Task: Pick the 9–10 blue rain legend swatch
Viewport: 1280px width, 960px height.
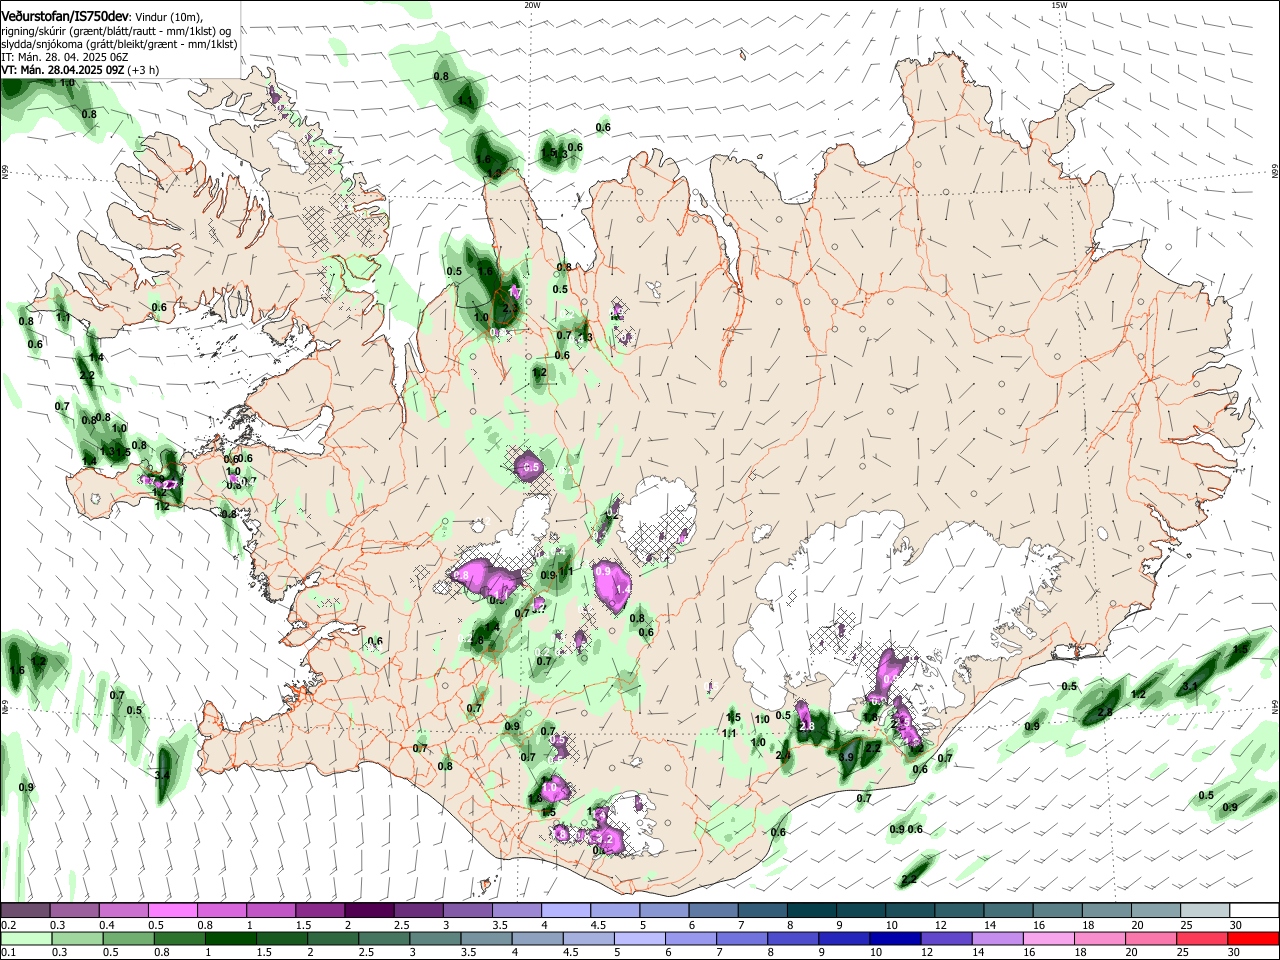Action: (x=844, y=938)
